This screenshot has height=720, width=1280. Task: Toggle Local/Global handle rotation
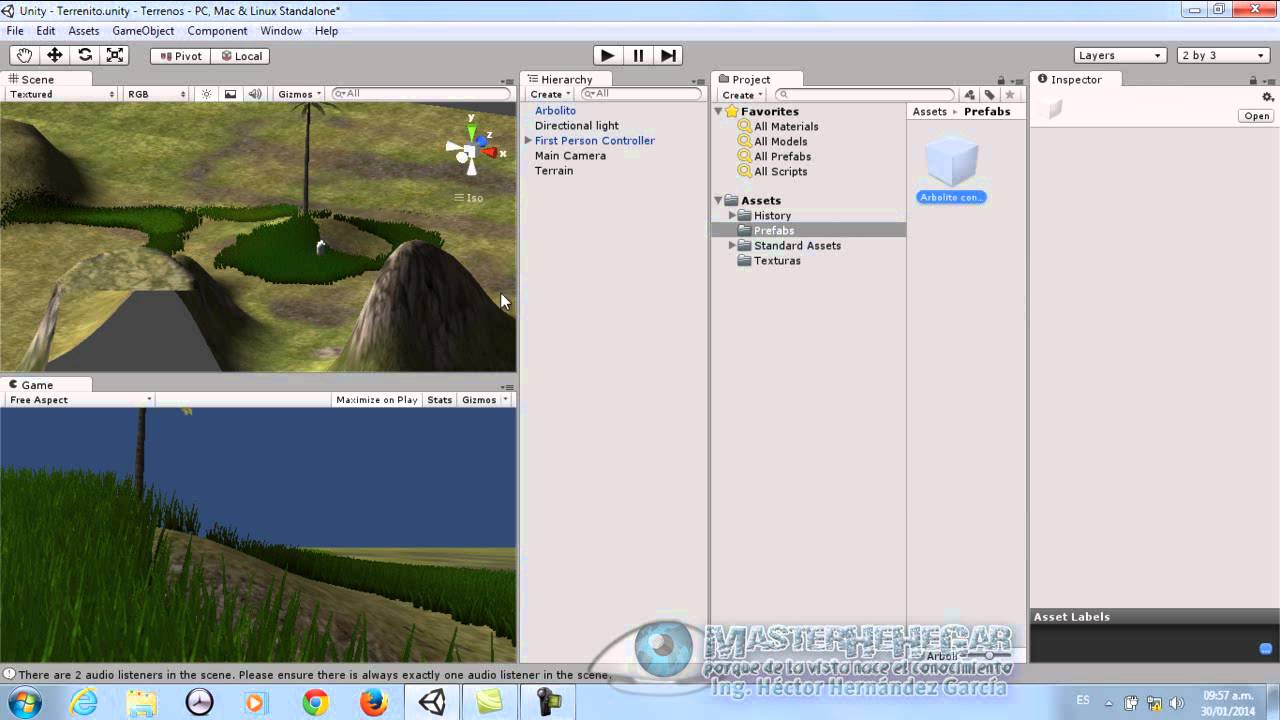[x=240, y=56]
